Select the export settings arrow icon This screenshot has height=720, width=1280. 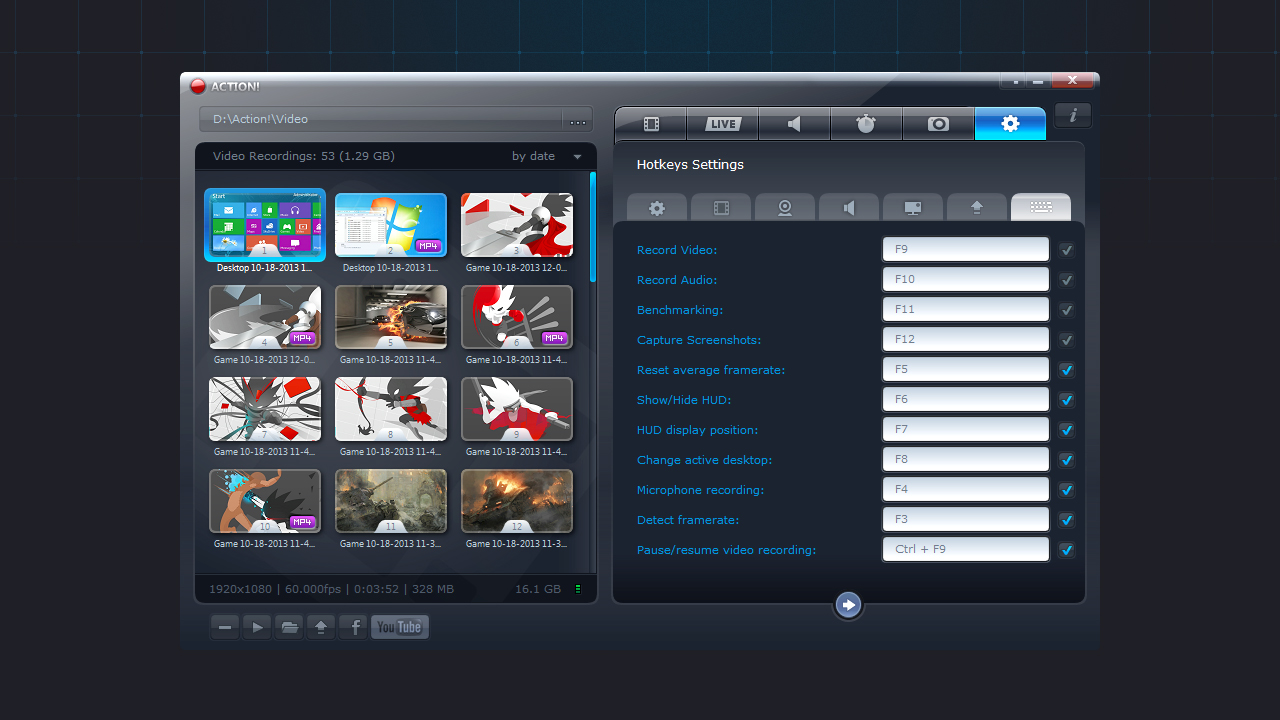point(976,207)
